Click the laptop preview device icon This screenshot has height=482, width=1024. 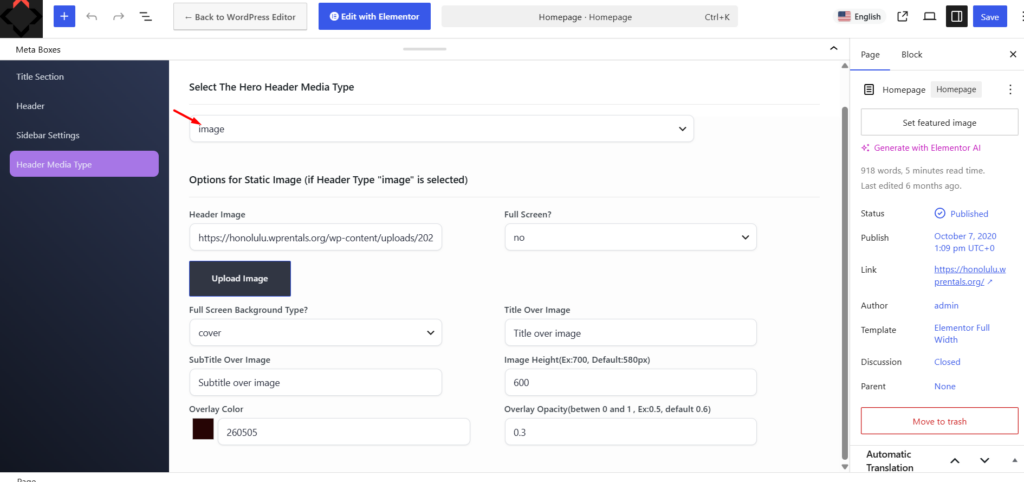(x=929, y=16)
